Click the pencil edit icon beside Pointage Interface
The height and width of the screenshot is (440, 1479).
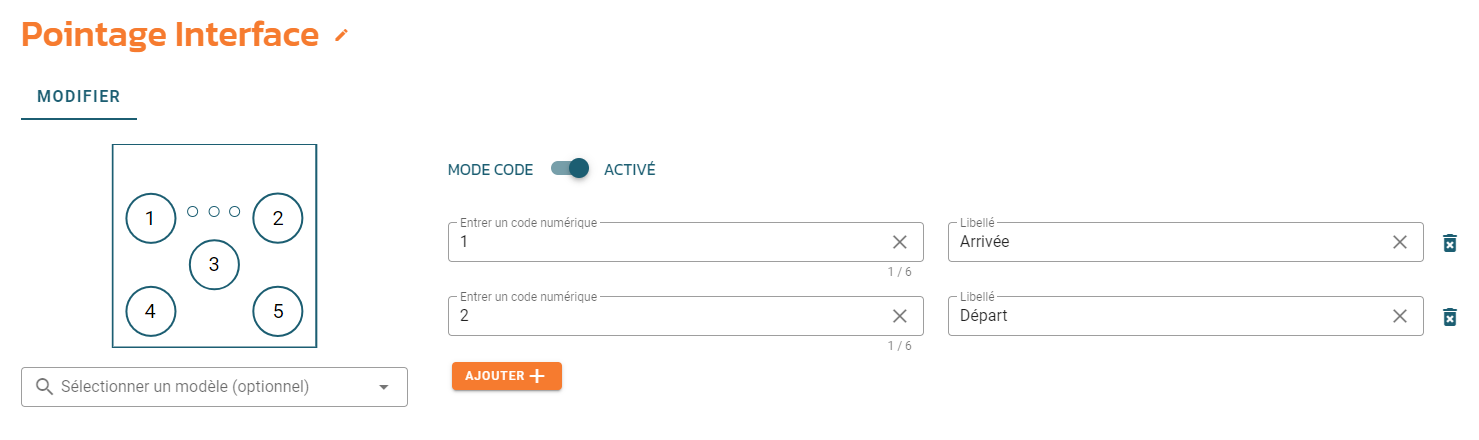tap(342, 36)
